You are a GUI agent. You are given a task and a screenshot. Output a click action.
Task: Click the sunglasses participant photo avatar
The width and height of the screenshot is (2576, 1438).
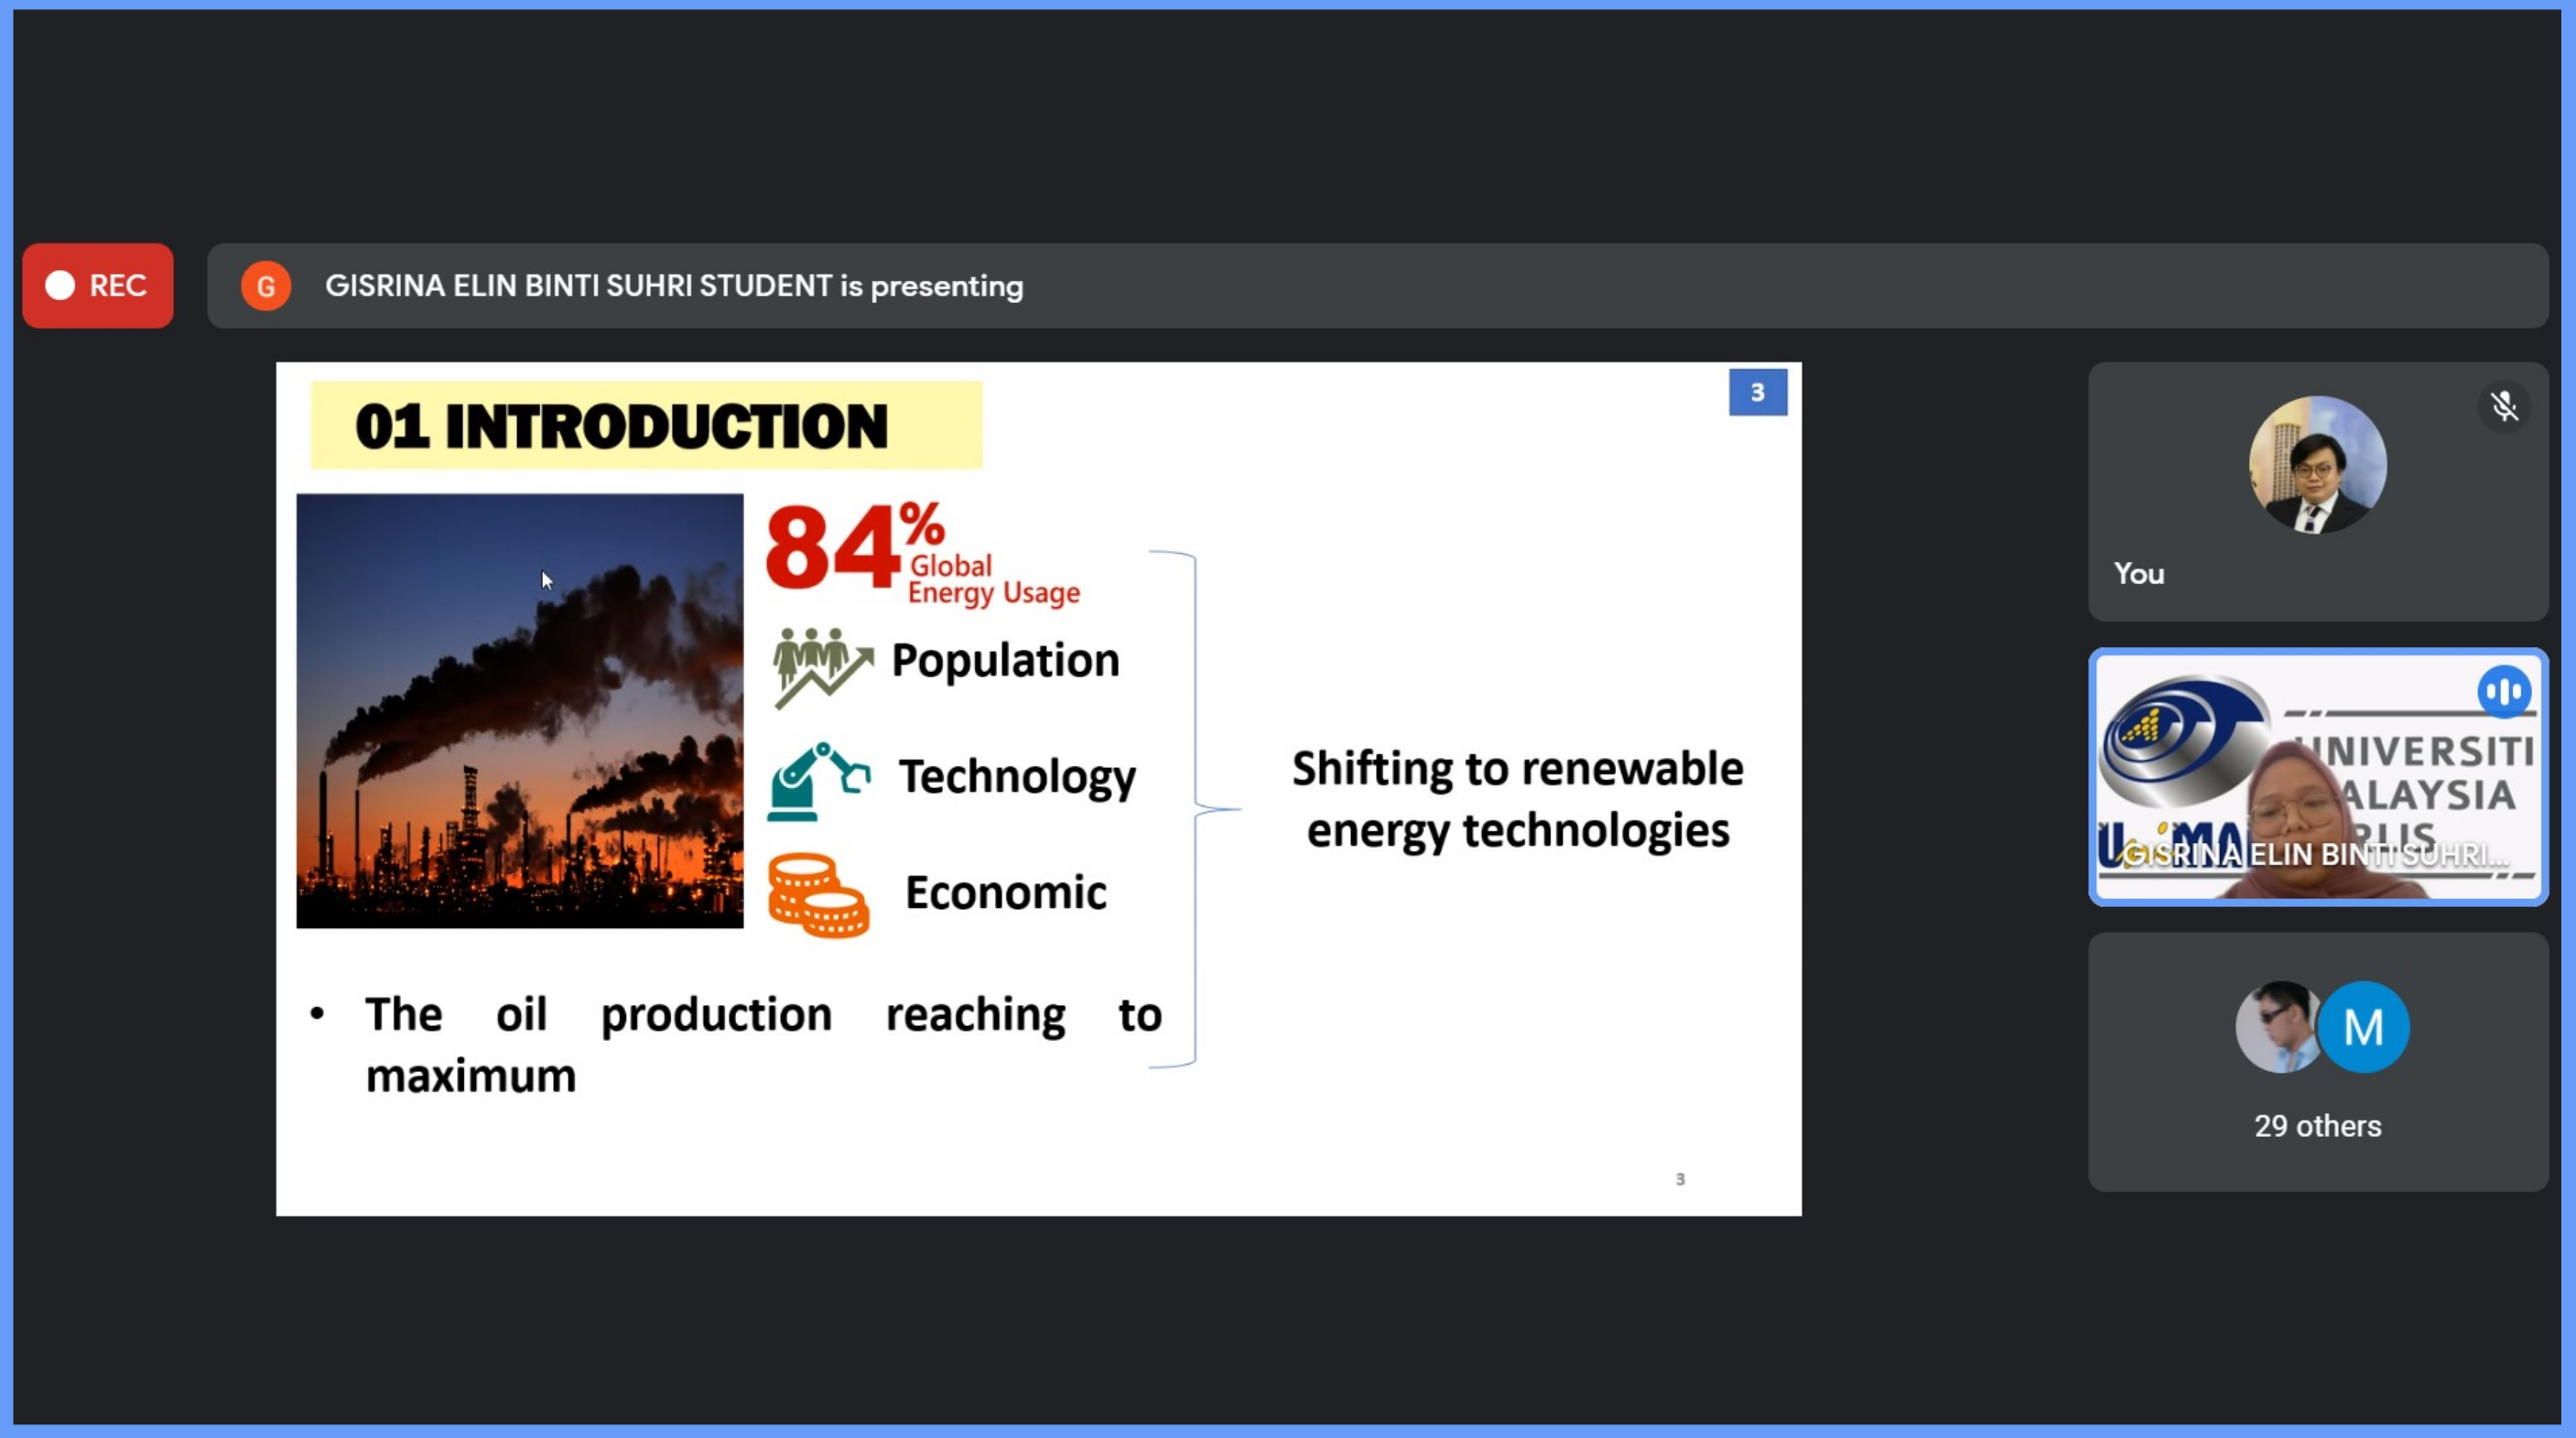2274,1027
